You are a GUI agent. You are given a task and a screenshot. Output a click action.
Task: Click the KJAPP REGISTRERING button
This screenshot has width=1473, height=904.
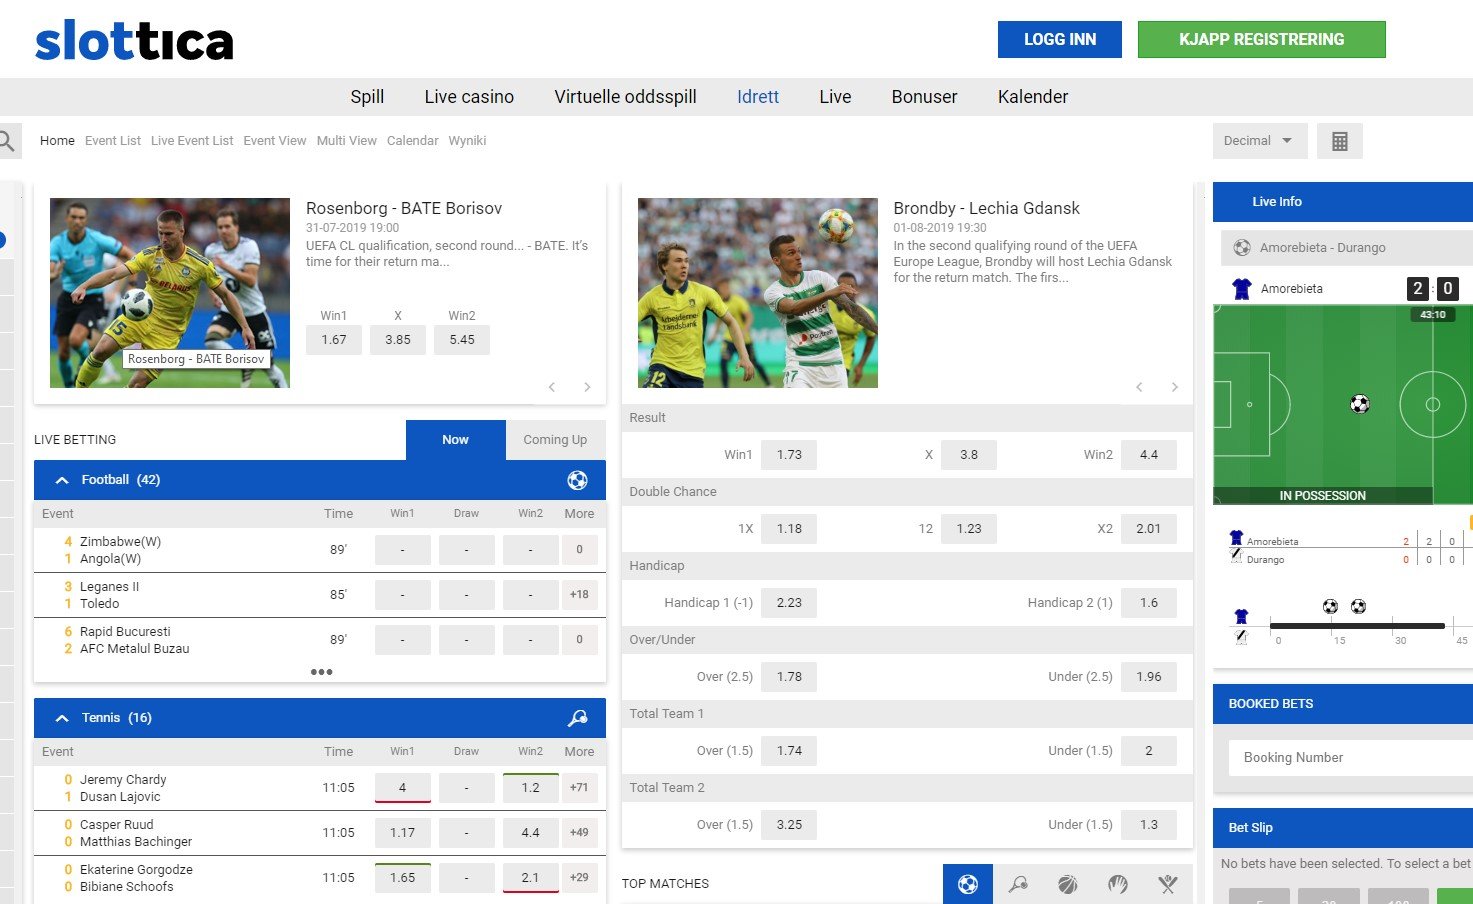[1261, 39]
